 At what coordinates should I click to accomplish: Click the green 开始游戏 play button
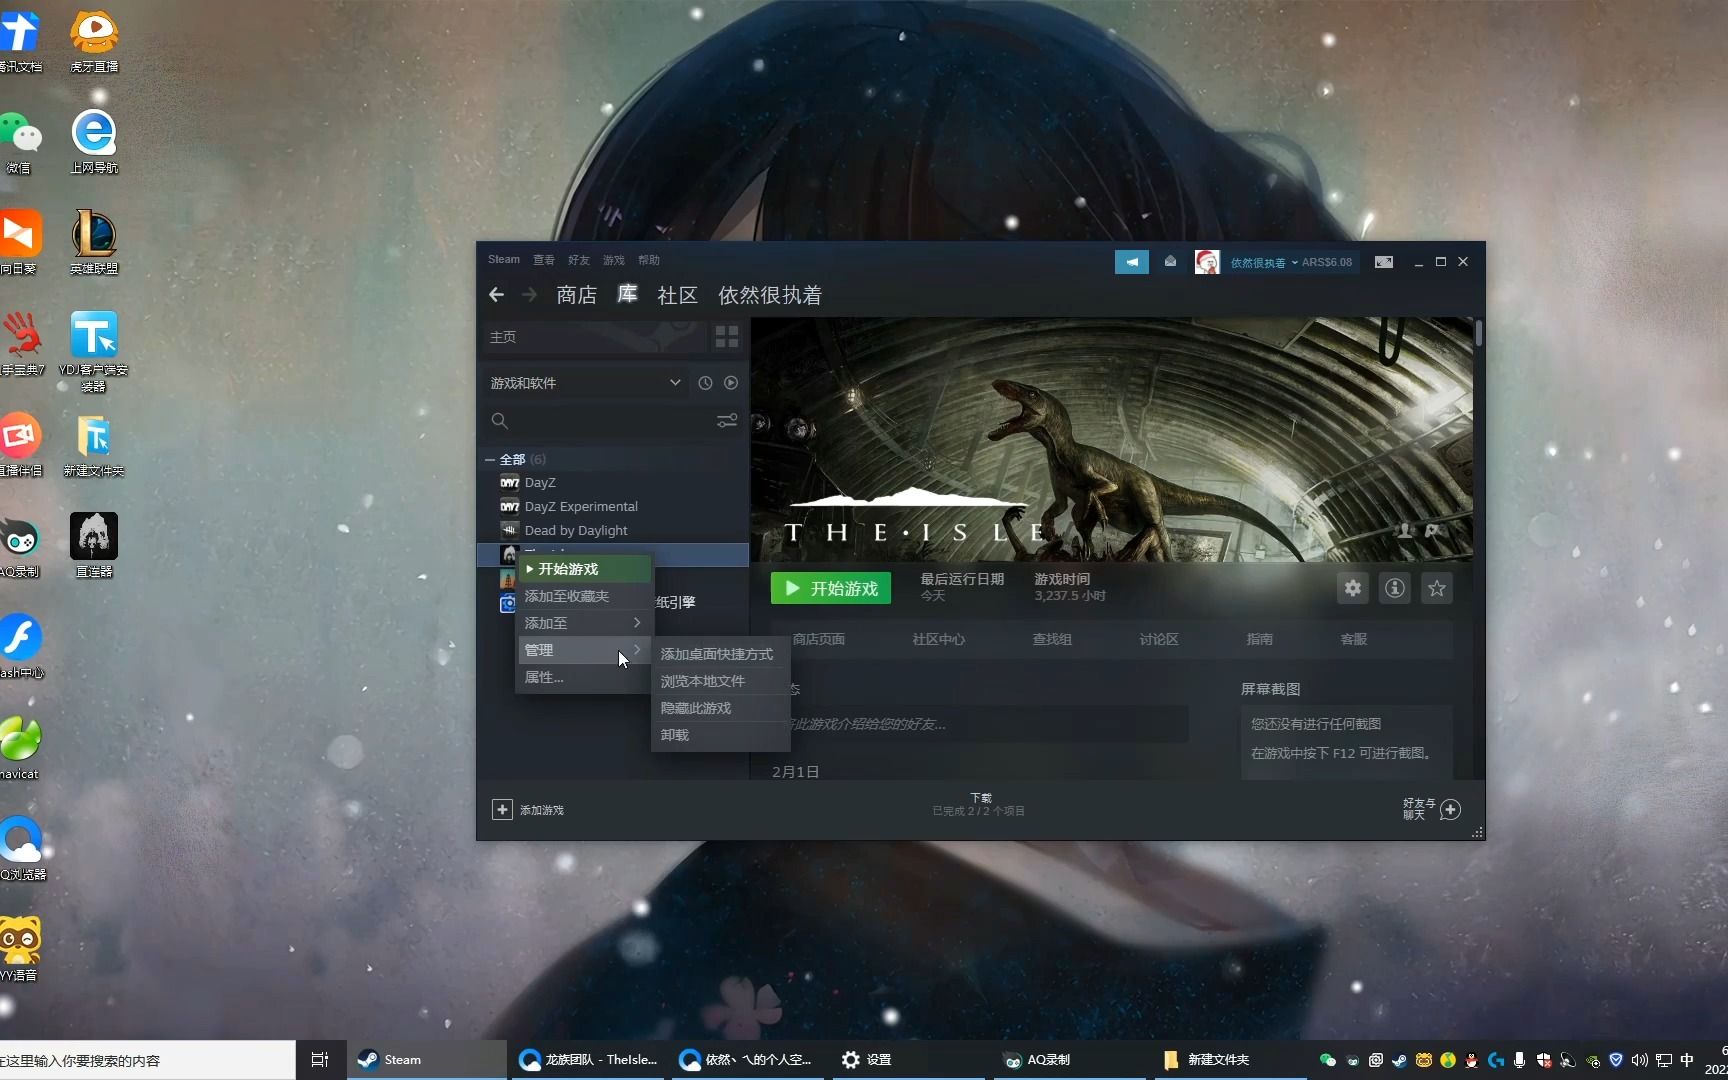(x=831, y=588)
